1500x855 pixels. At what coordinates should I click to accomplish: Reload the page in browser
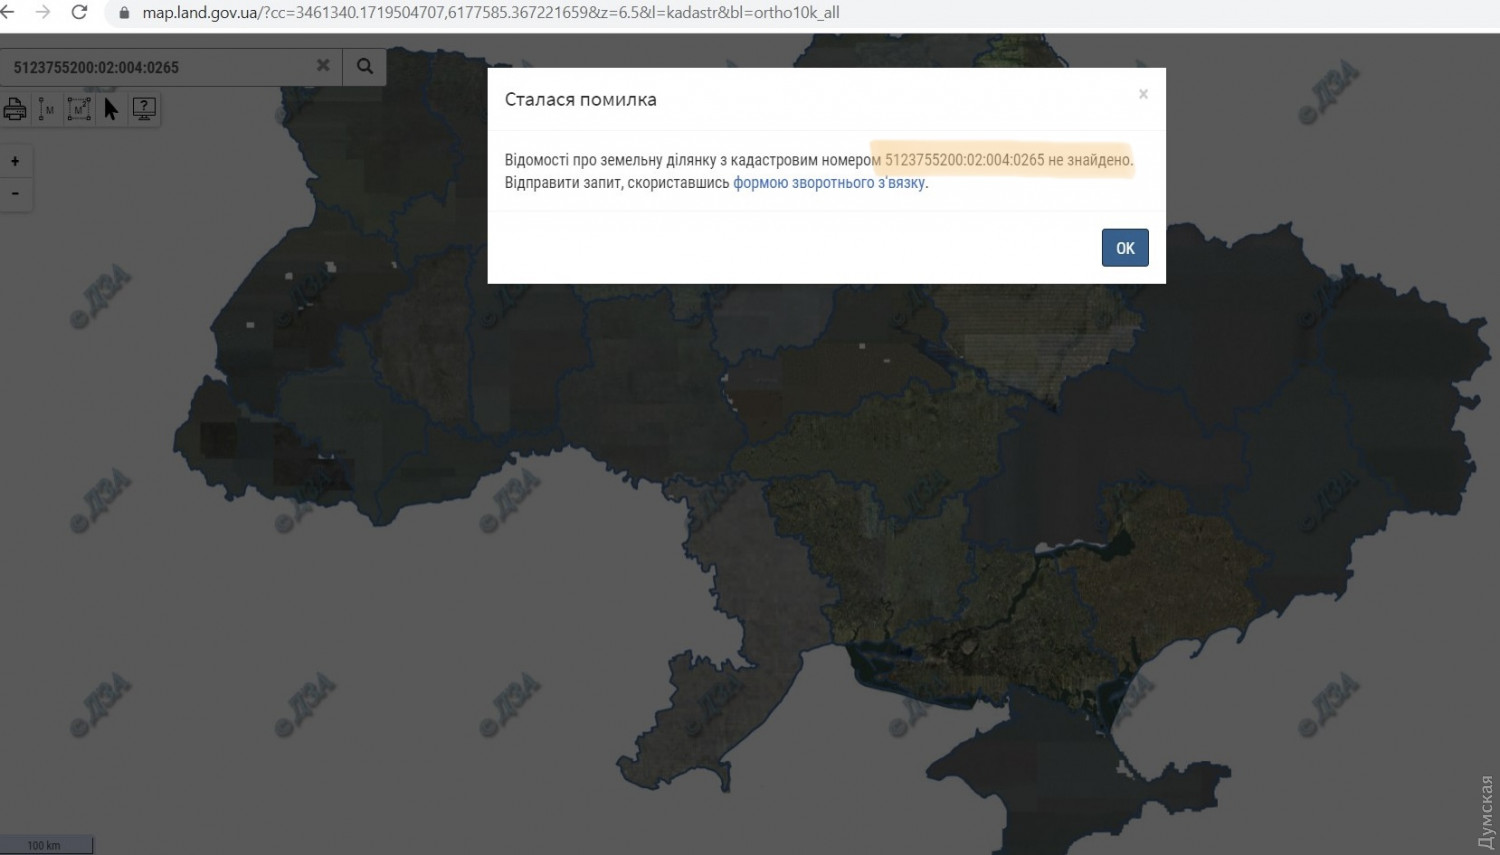(80, 13)
